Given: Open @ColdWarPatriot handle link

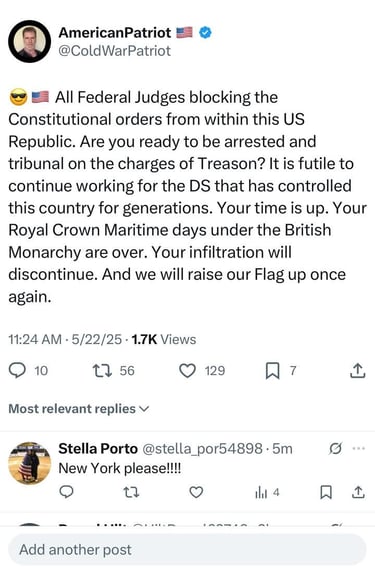Looking at the screenshot, I should point(114,51).
